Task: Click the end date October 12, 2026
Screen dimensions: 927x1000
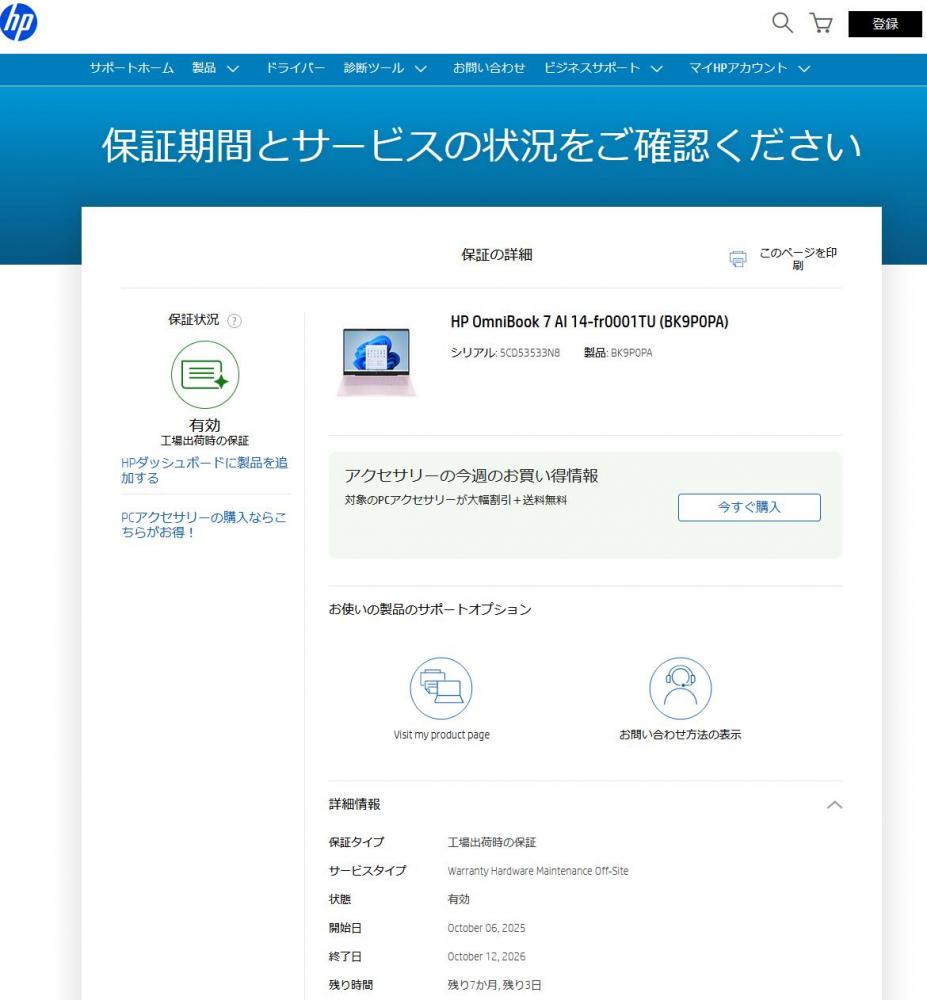Action: tap(486, 957)
